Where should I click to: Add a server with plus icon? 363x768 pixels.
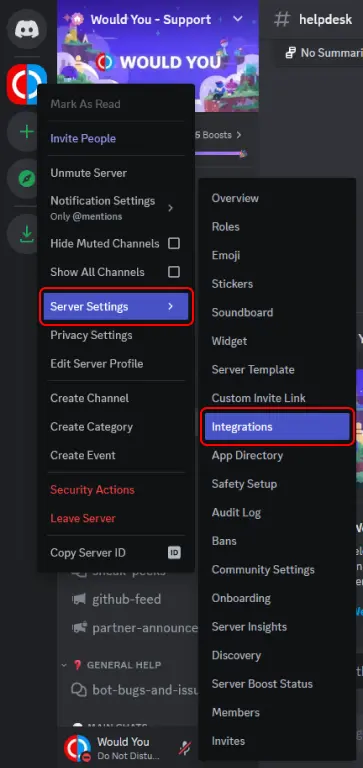pyautogui.click(x=25, y=132)
